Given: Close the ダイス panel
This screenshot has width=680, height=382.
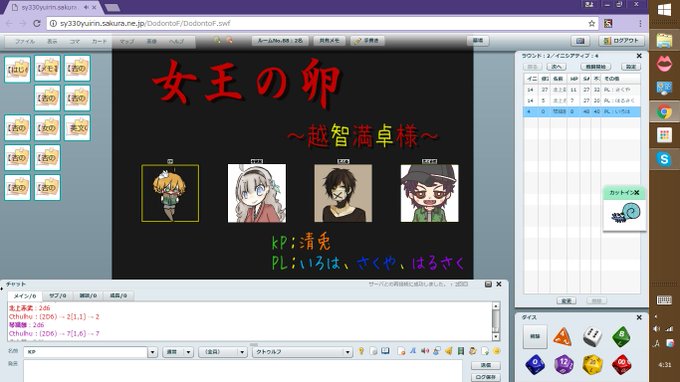Looking at the screenshot, I should pos(639,317).
